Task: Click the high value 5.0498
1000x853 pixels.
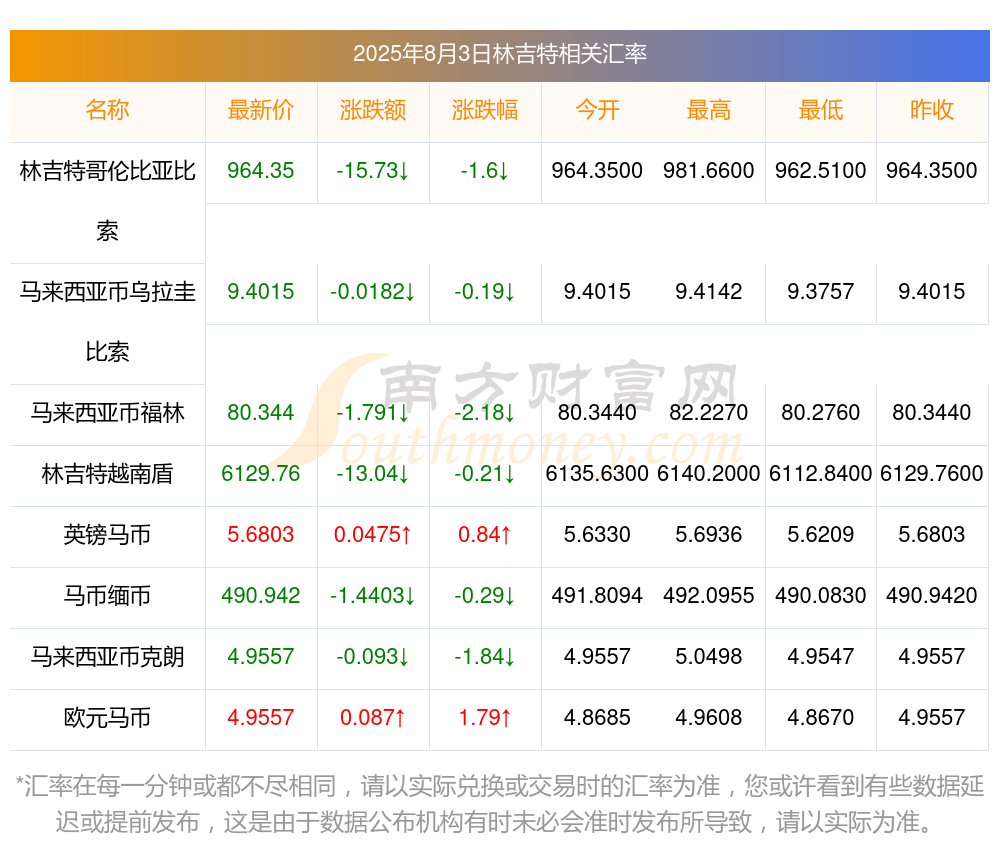Action: [709, 657]
